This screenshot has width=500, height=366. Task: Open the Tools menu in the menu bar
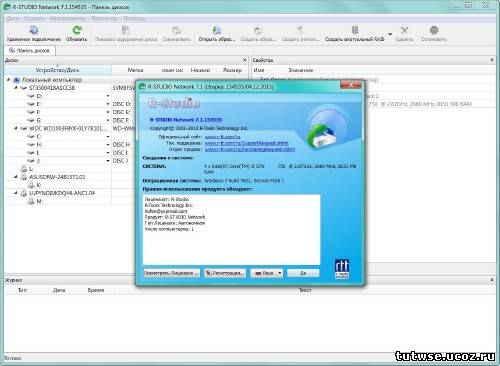68,18
